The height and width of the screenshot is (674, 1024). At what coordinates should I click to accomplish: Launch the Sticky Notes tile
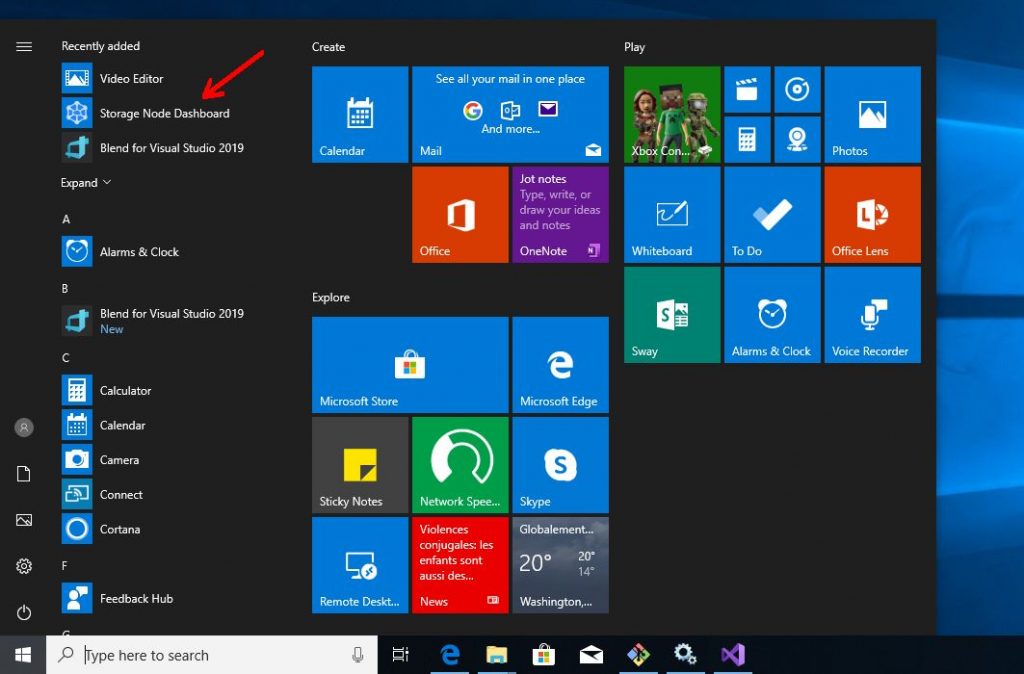[360, 465]
